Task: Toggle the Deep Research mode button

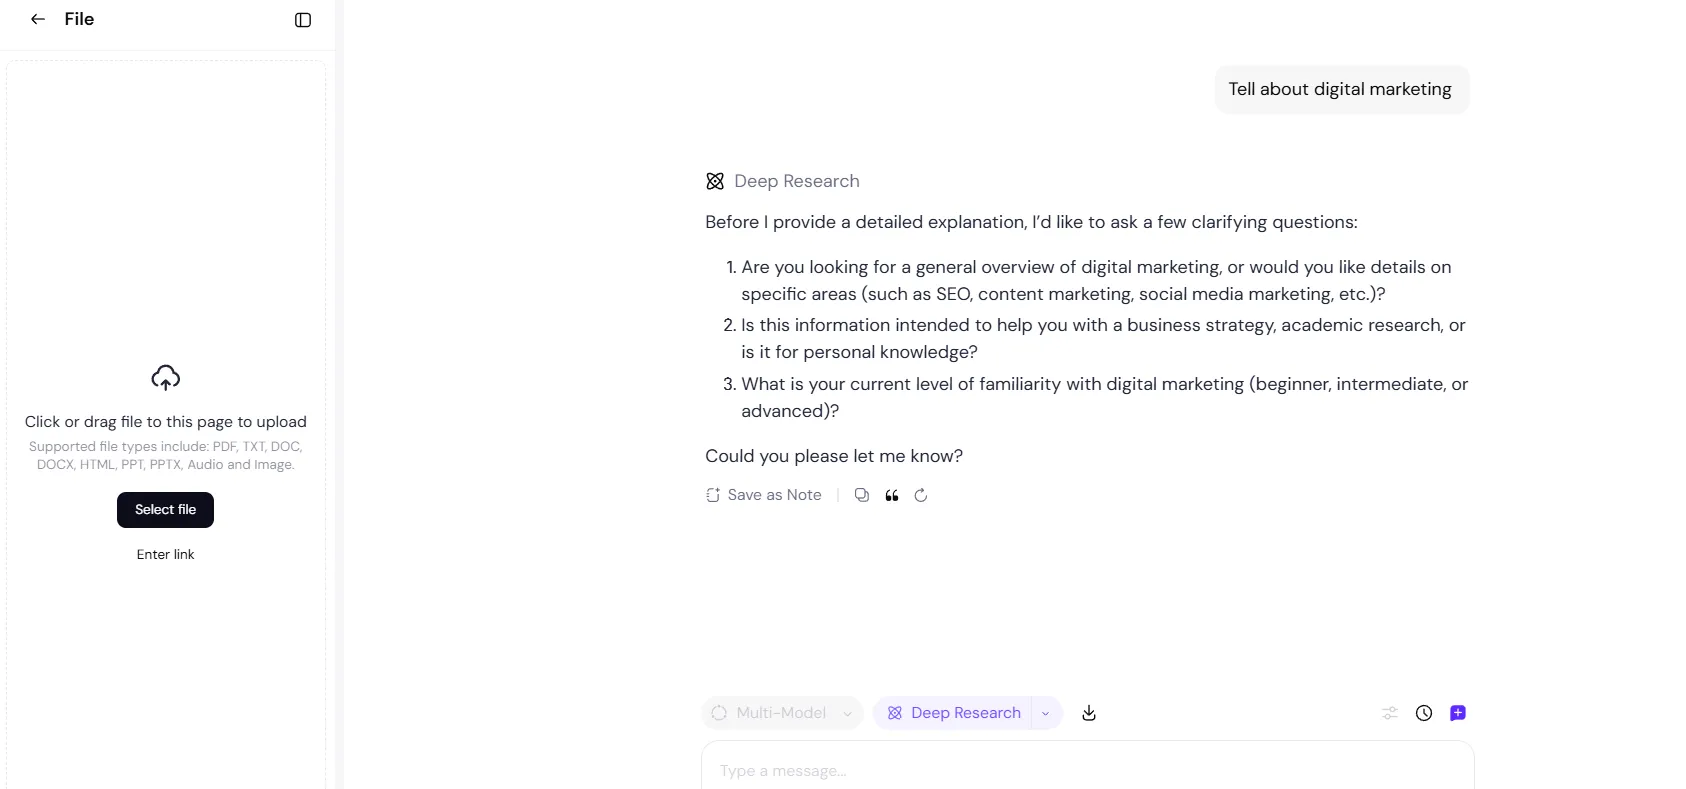Action: click(954, 713)
